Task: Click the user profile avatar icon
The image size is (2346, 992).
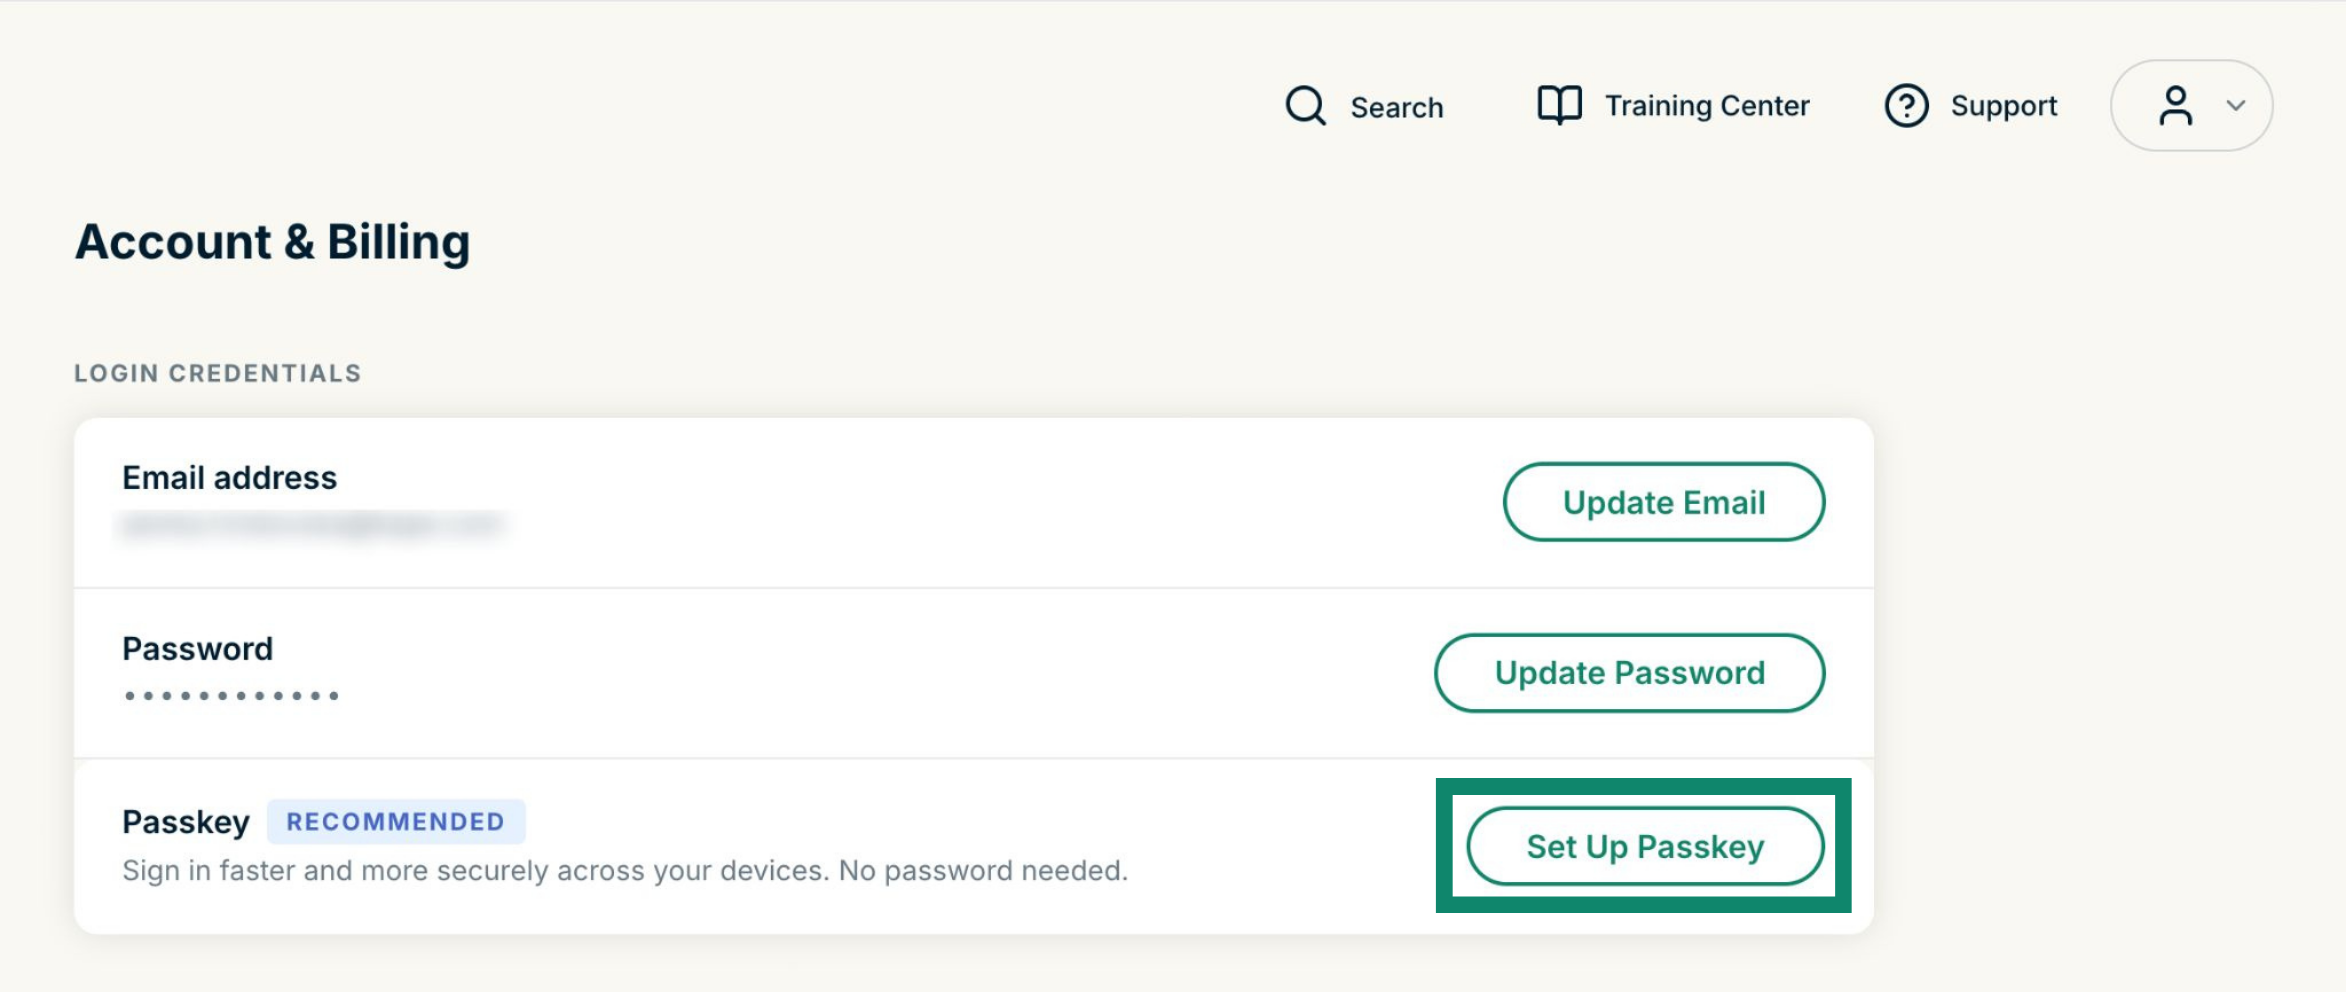Action: click(2175, 105)
